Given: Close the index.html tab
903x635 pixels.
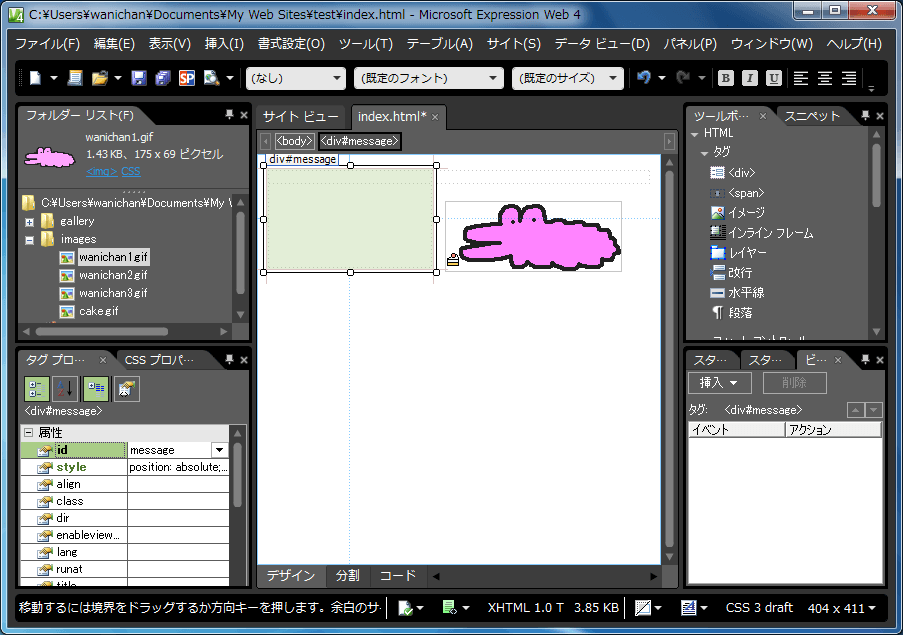Looking at the screenshot, I should [435, 117].
